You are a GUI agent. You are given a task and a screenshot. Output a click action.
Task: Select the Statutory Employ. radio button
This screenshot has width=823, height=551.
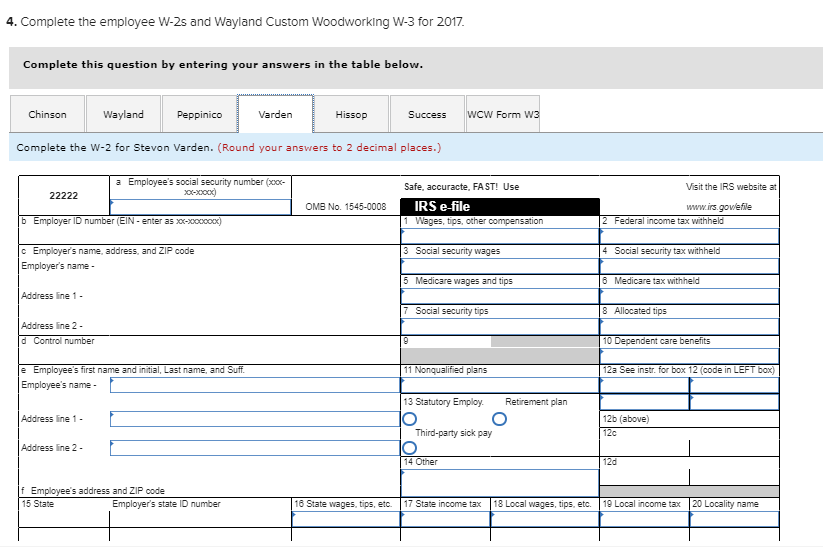(x=409, y=419)
